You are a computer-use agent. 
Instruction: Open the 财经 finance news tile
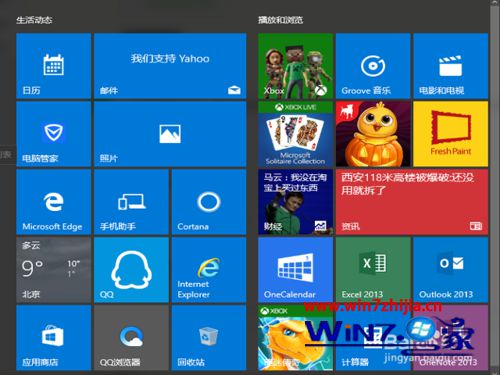tap(295, 202)
